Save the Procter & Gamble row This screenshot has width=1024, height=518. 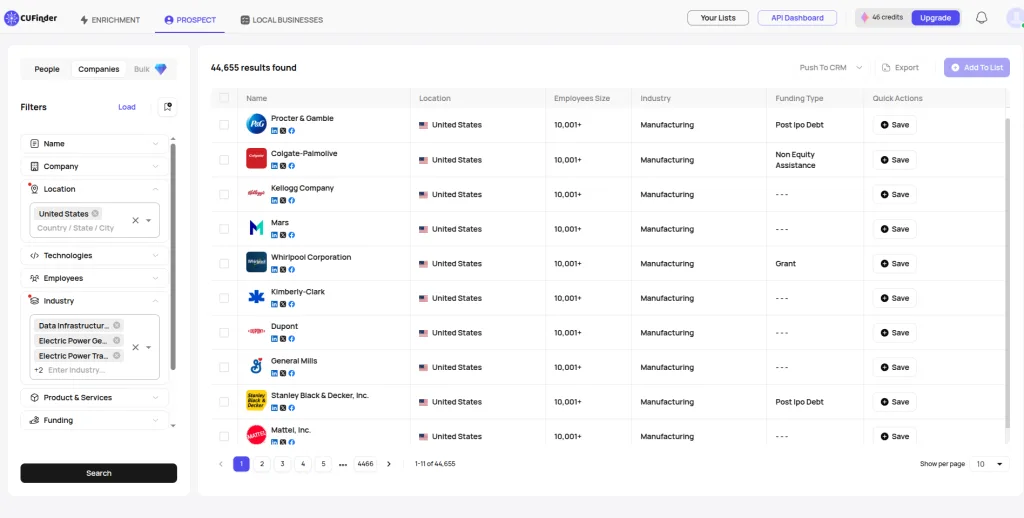click(x=894, y=125)
